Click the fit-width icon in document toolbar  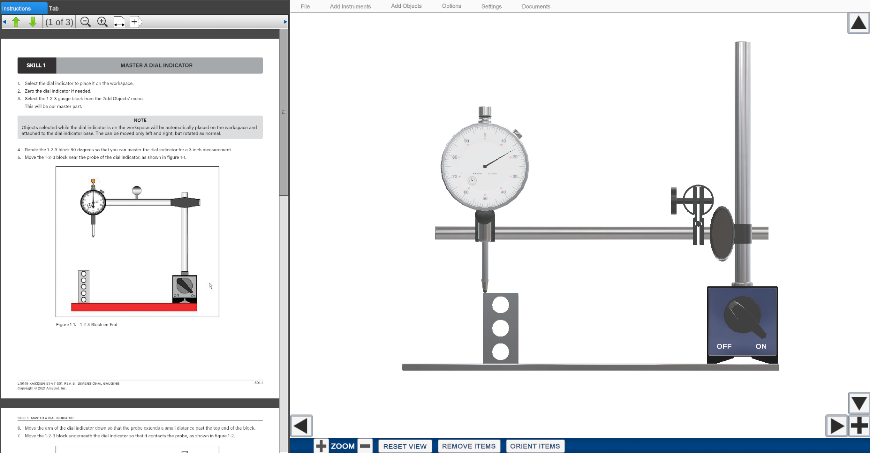pos(119,21)
